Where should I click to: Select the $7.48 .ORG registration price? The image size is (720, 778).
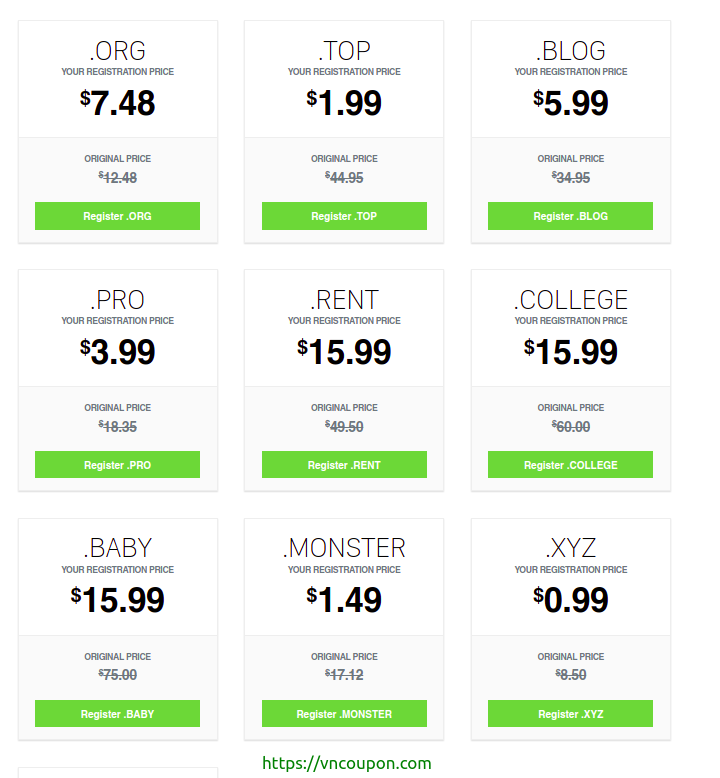(x=118, y=103)
